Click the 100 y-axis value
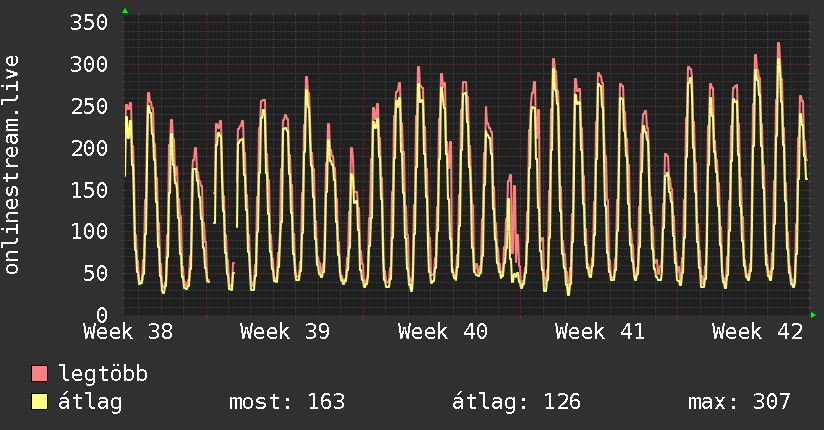Screen dimensions: 824x430 point(89,231)
